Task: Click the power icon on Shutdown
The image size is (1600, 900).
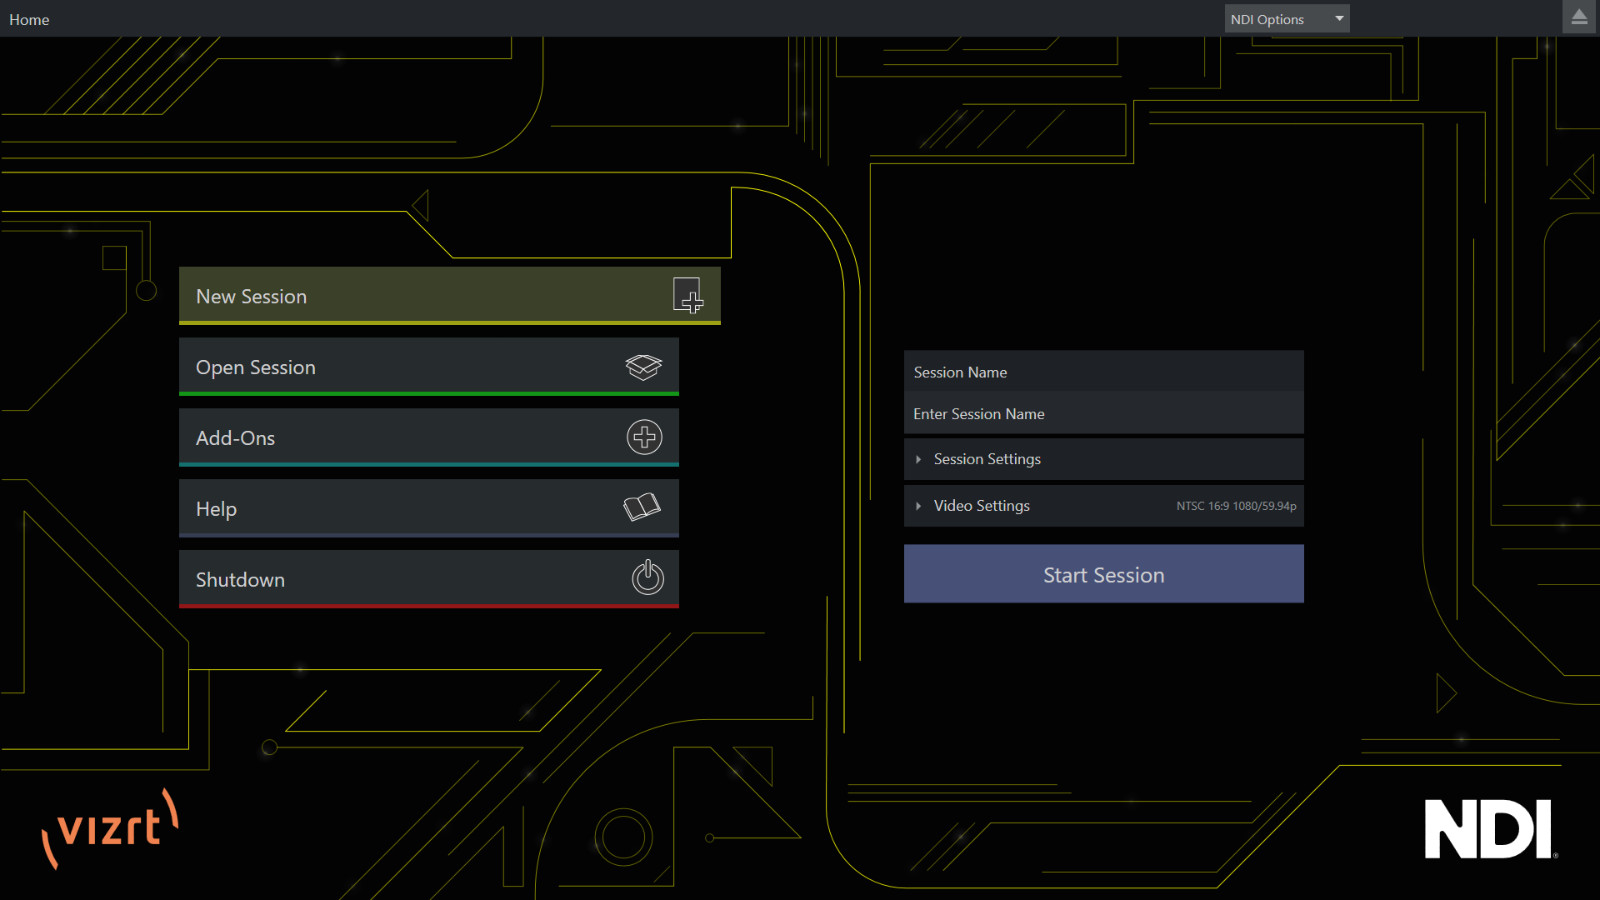Action: click(648, 577)
